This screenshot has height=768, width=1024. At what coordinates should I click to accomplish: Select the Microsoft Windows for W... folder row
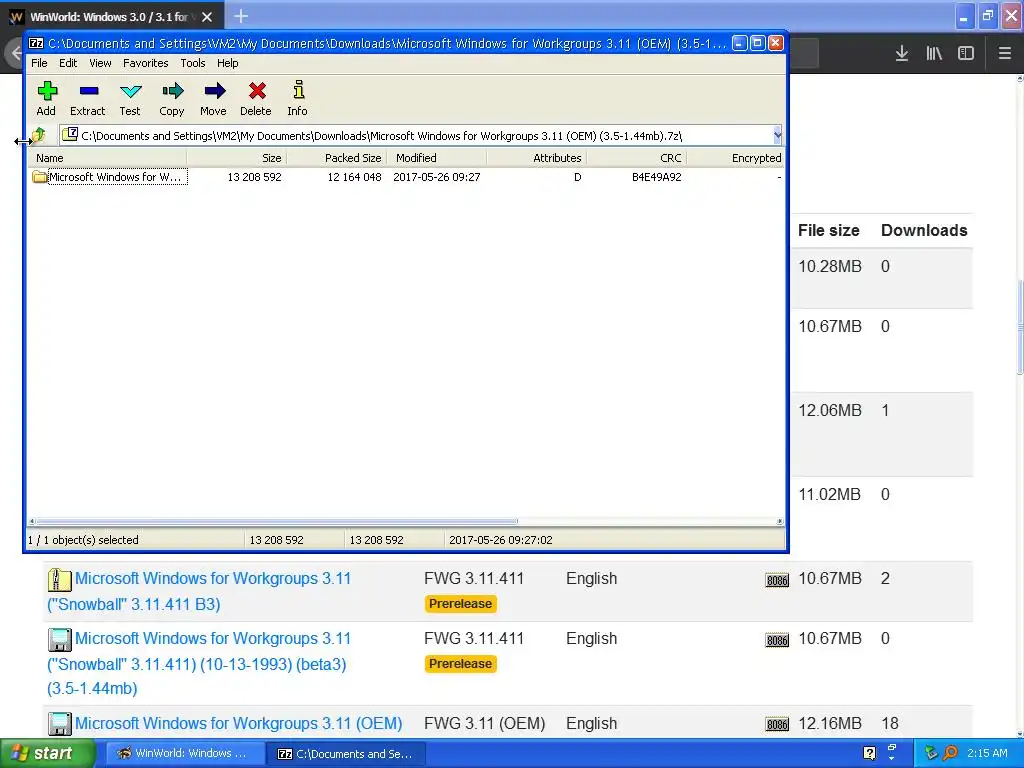point(406,177)
